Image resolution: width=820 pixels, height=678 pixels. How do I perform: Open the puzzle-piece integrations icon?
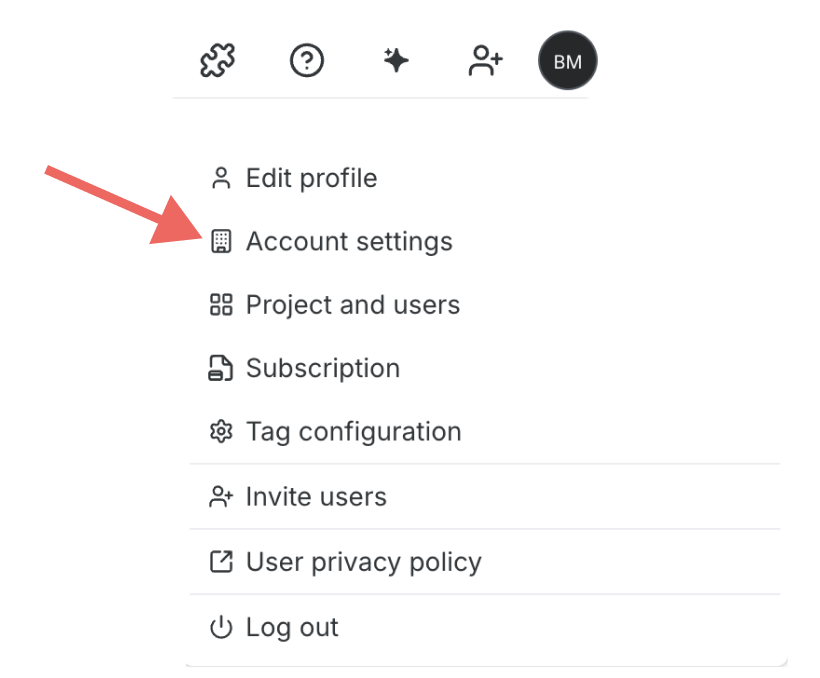(x=218, y=61)
